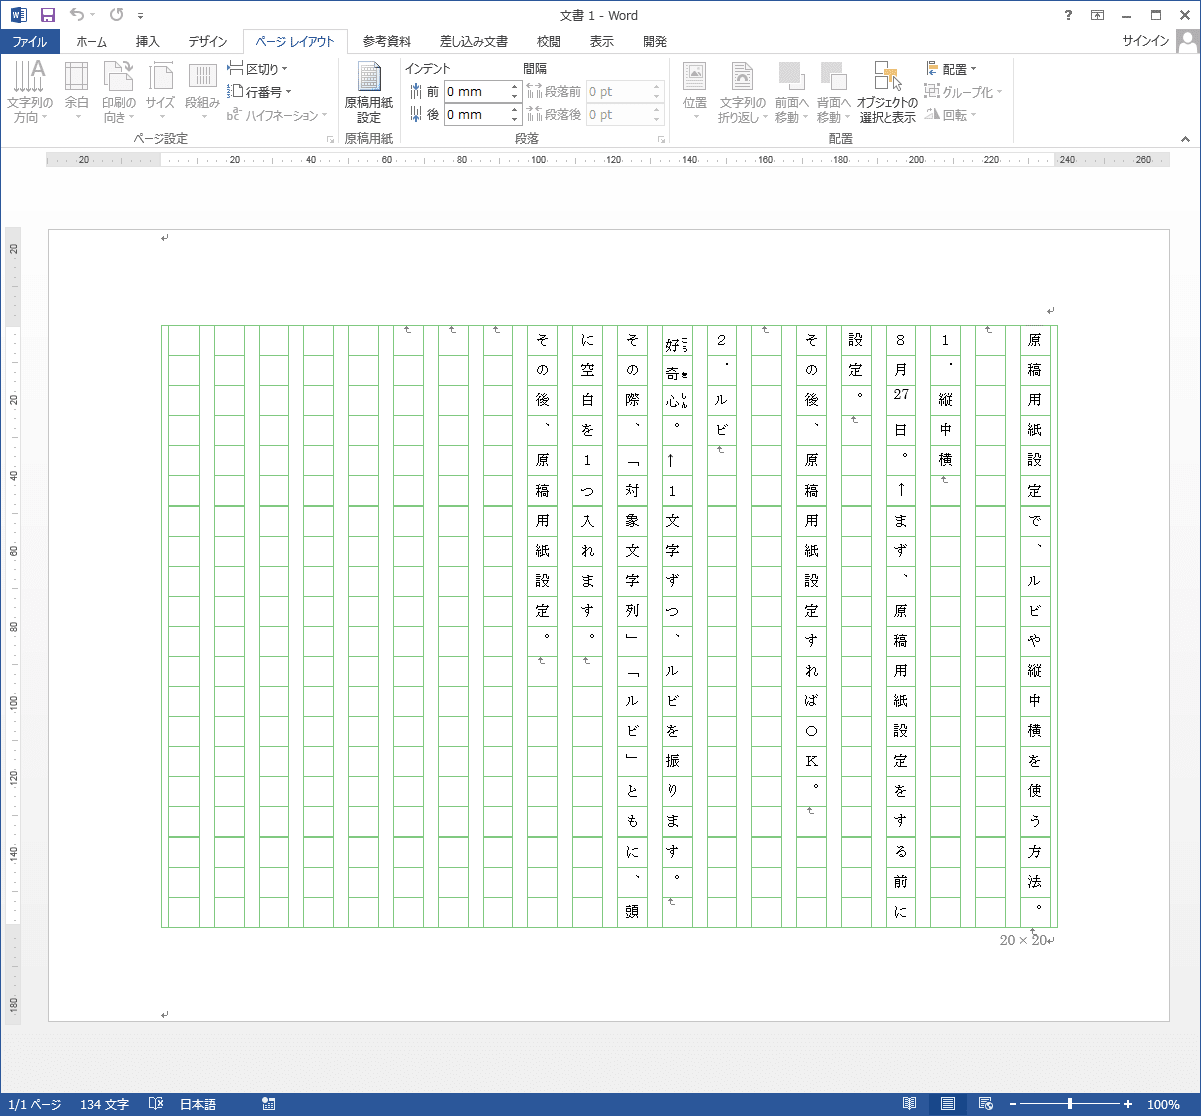Switch to the 参考資料 tab

(386, 42)
